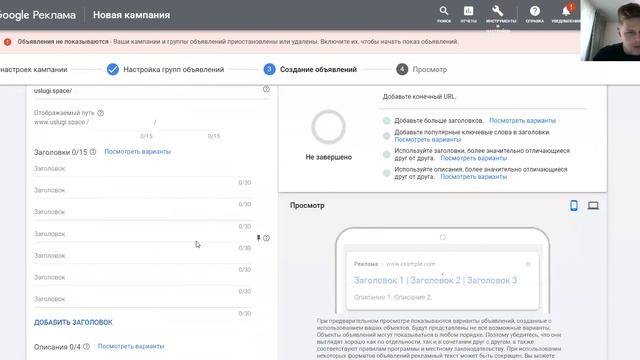Image resolution: width=640 pixels, height=360 pixels.
Task: Click help icon next to final URL field
Action: (x=266, y=89)
